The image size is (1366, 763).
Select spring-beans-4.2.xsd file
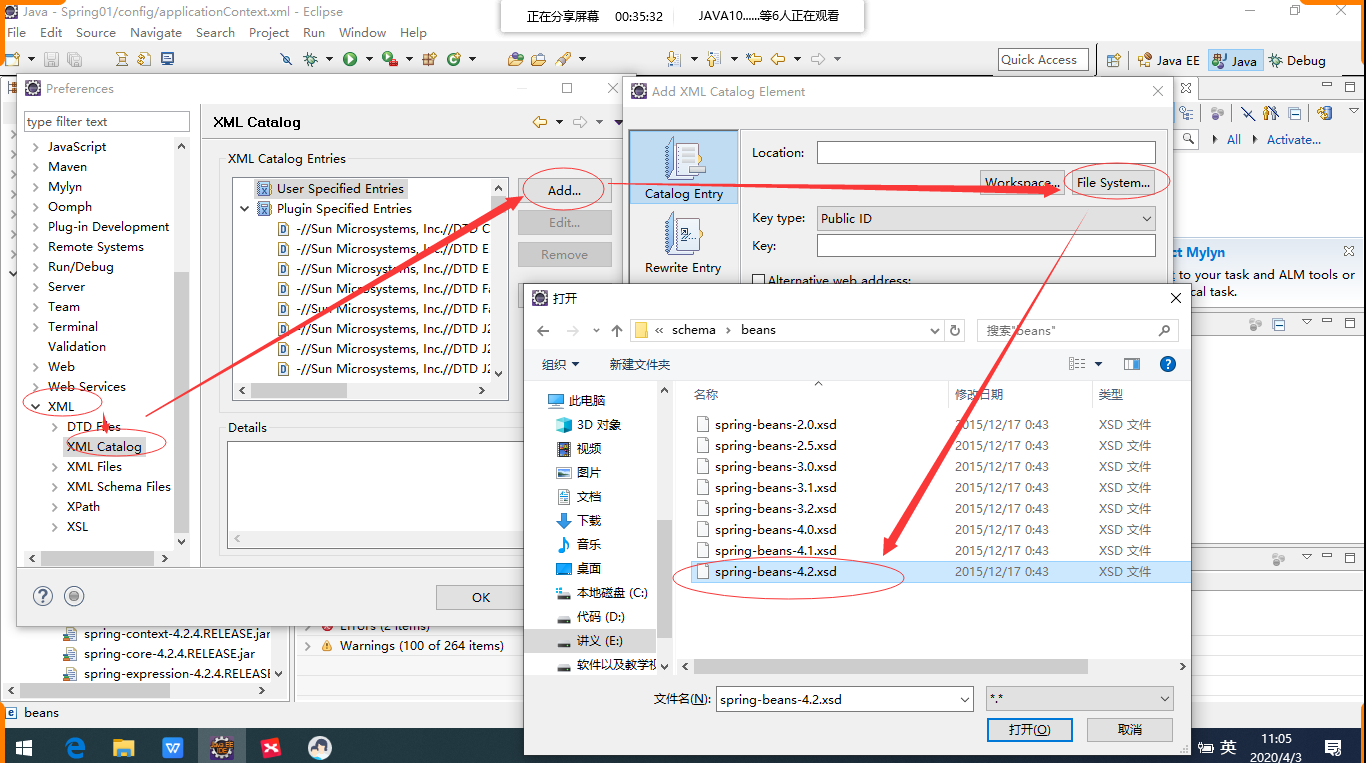point(775,572)
